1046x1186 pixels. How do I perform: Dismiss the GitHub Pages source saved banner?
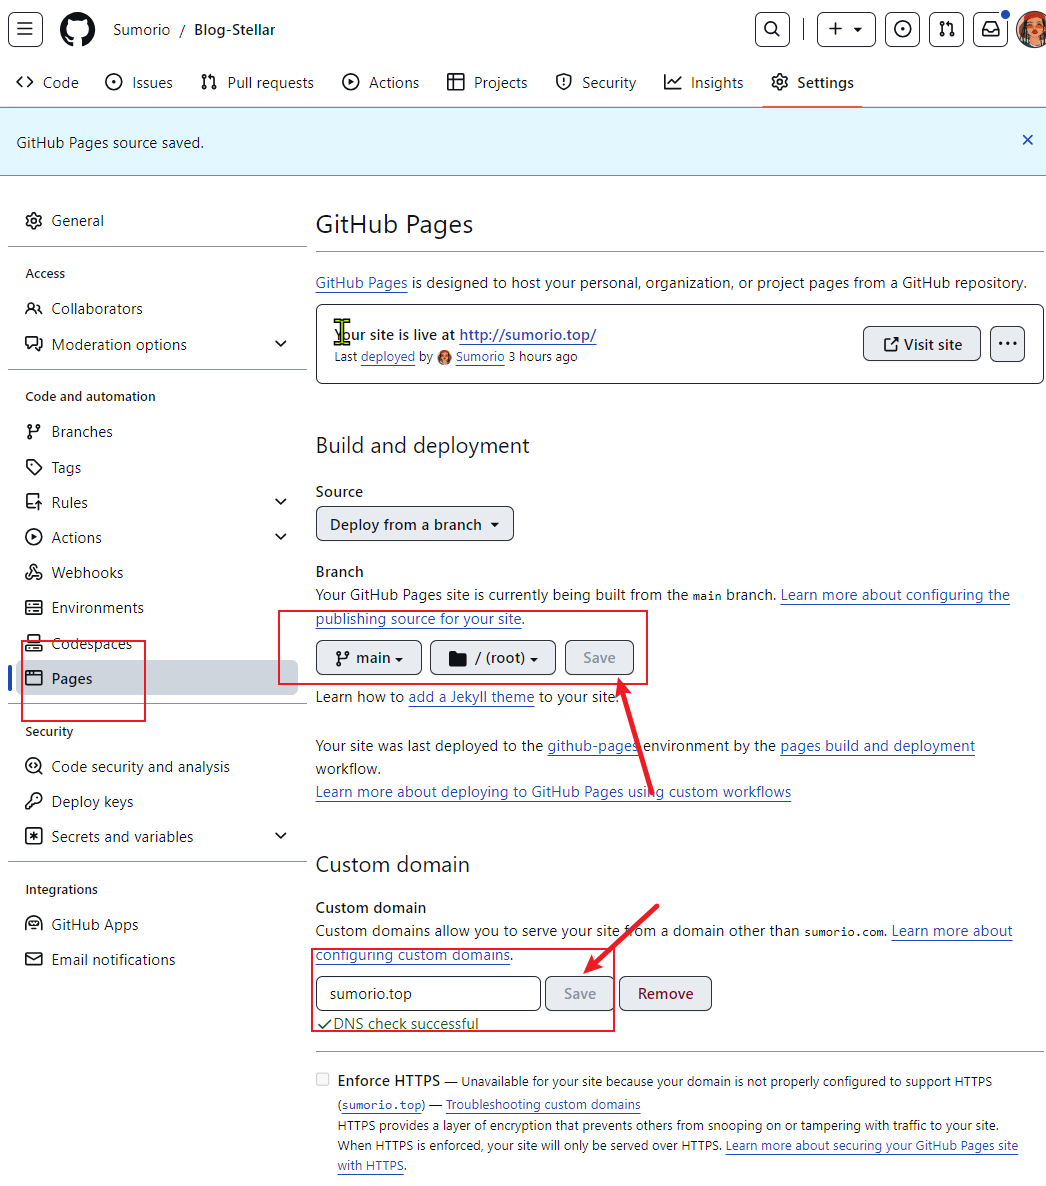point(1027,140)
